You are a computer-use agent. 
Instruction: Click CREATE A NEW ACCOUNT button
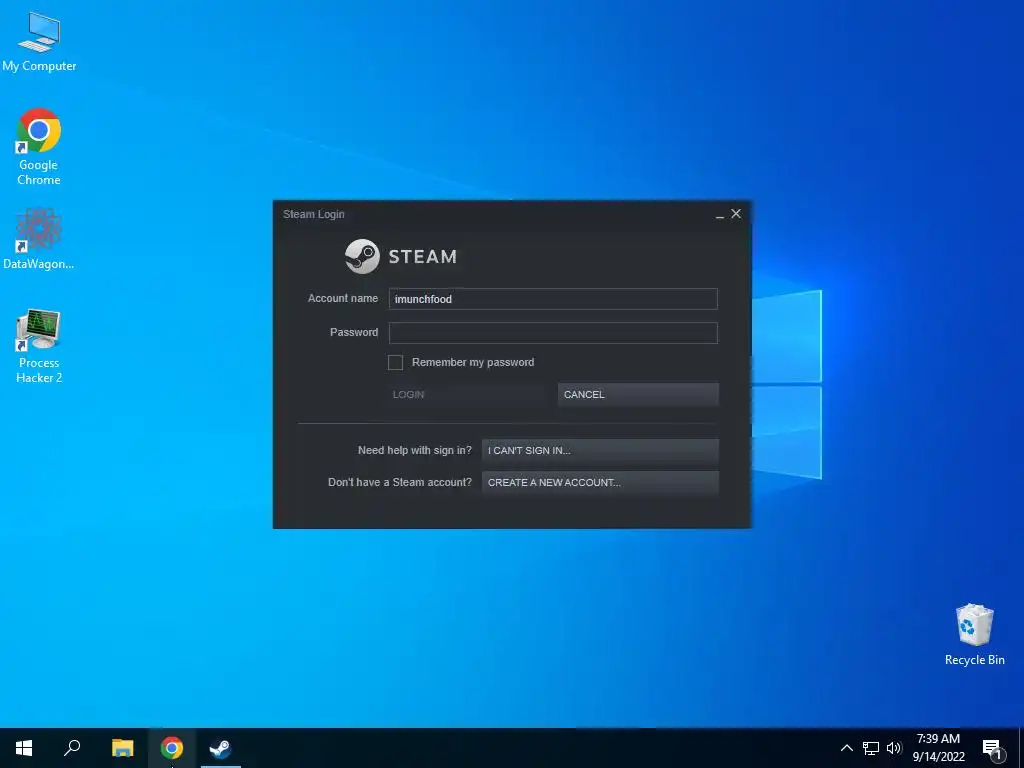600,483
